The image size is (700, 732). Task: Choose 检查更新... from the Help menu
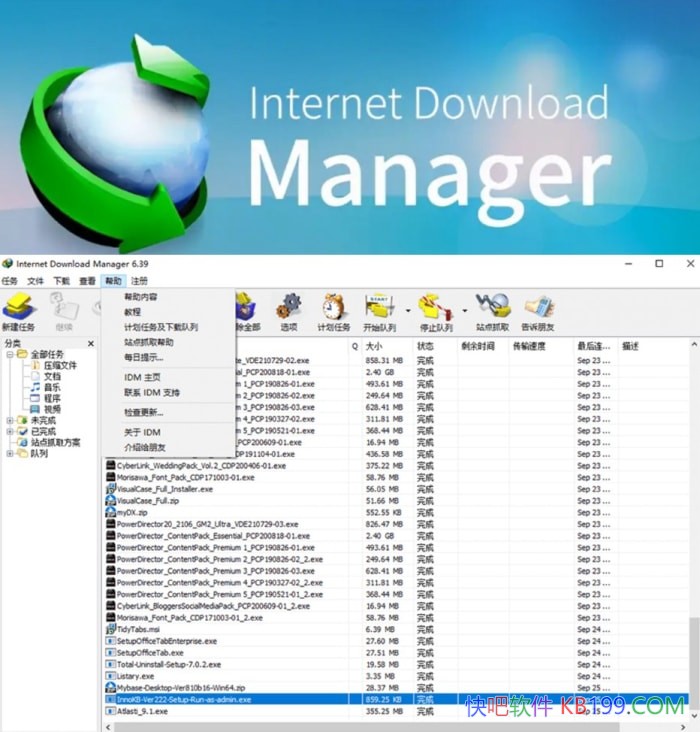pos(144,412)
